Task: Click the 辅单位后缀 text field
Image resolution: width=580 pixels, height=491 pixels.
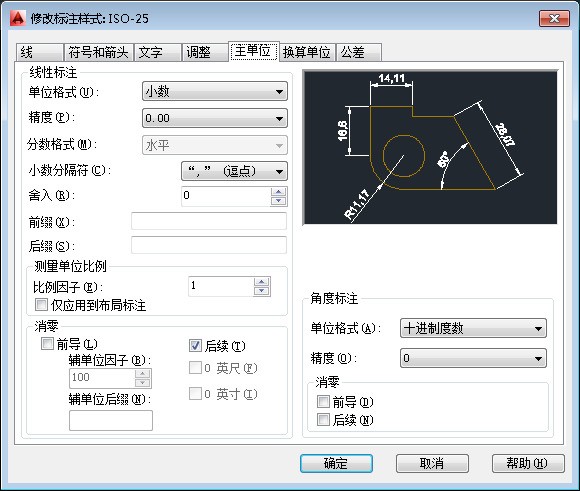Action: click(x=111, y=420)
